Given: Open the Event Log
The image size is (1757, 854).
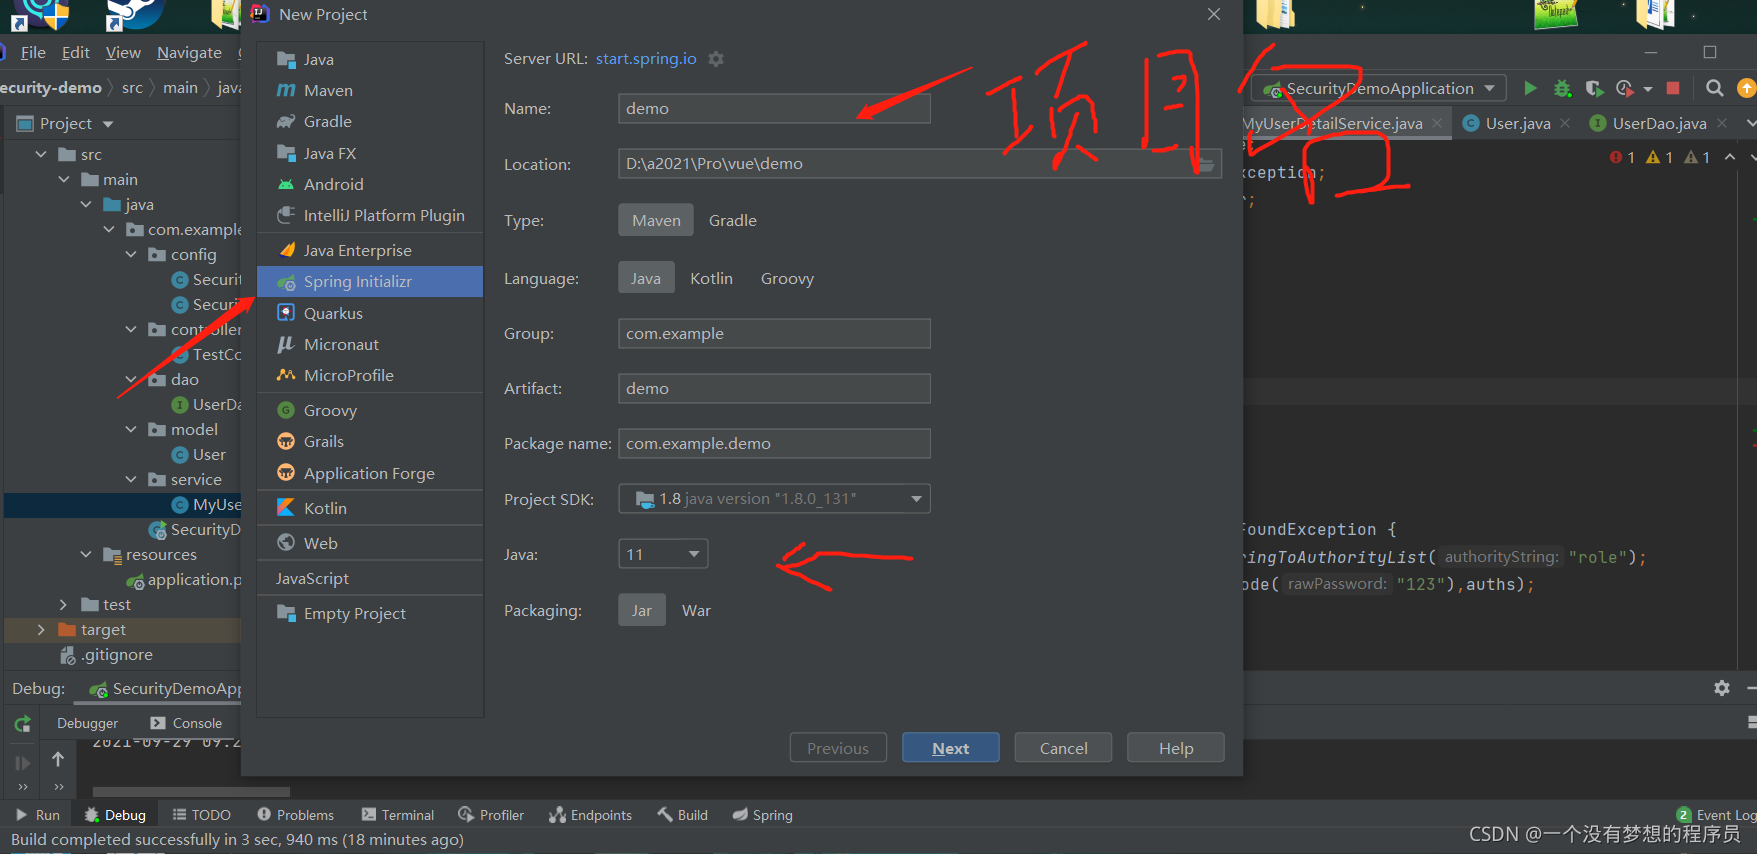Looking at the screenshot, I should click(x=1717, y=815).
